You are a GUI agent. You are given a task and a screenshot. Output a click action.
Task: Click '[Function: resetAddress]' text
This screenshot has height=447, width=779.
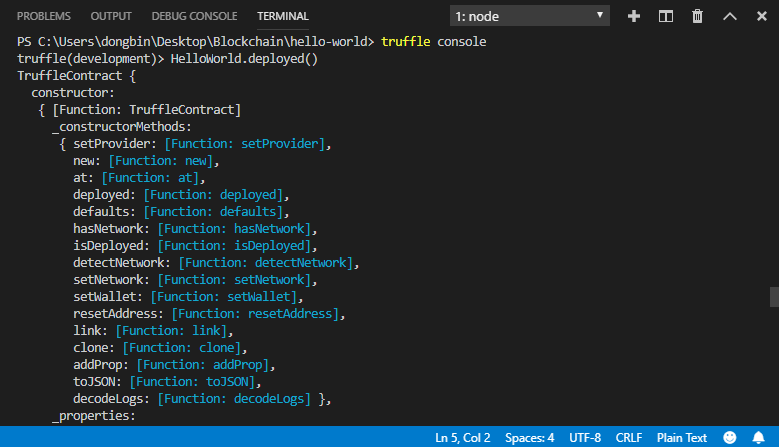255,313
